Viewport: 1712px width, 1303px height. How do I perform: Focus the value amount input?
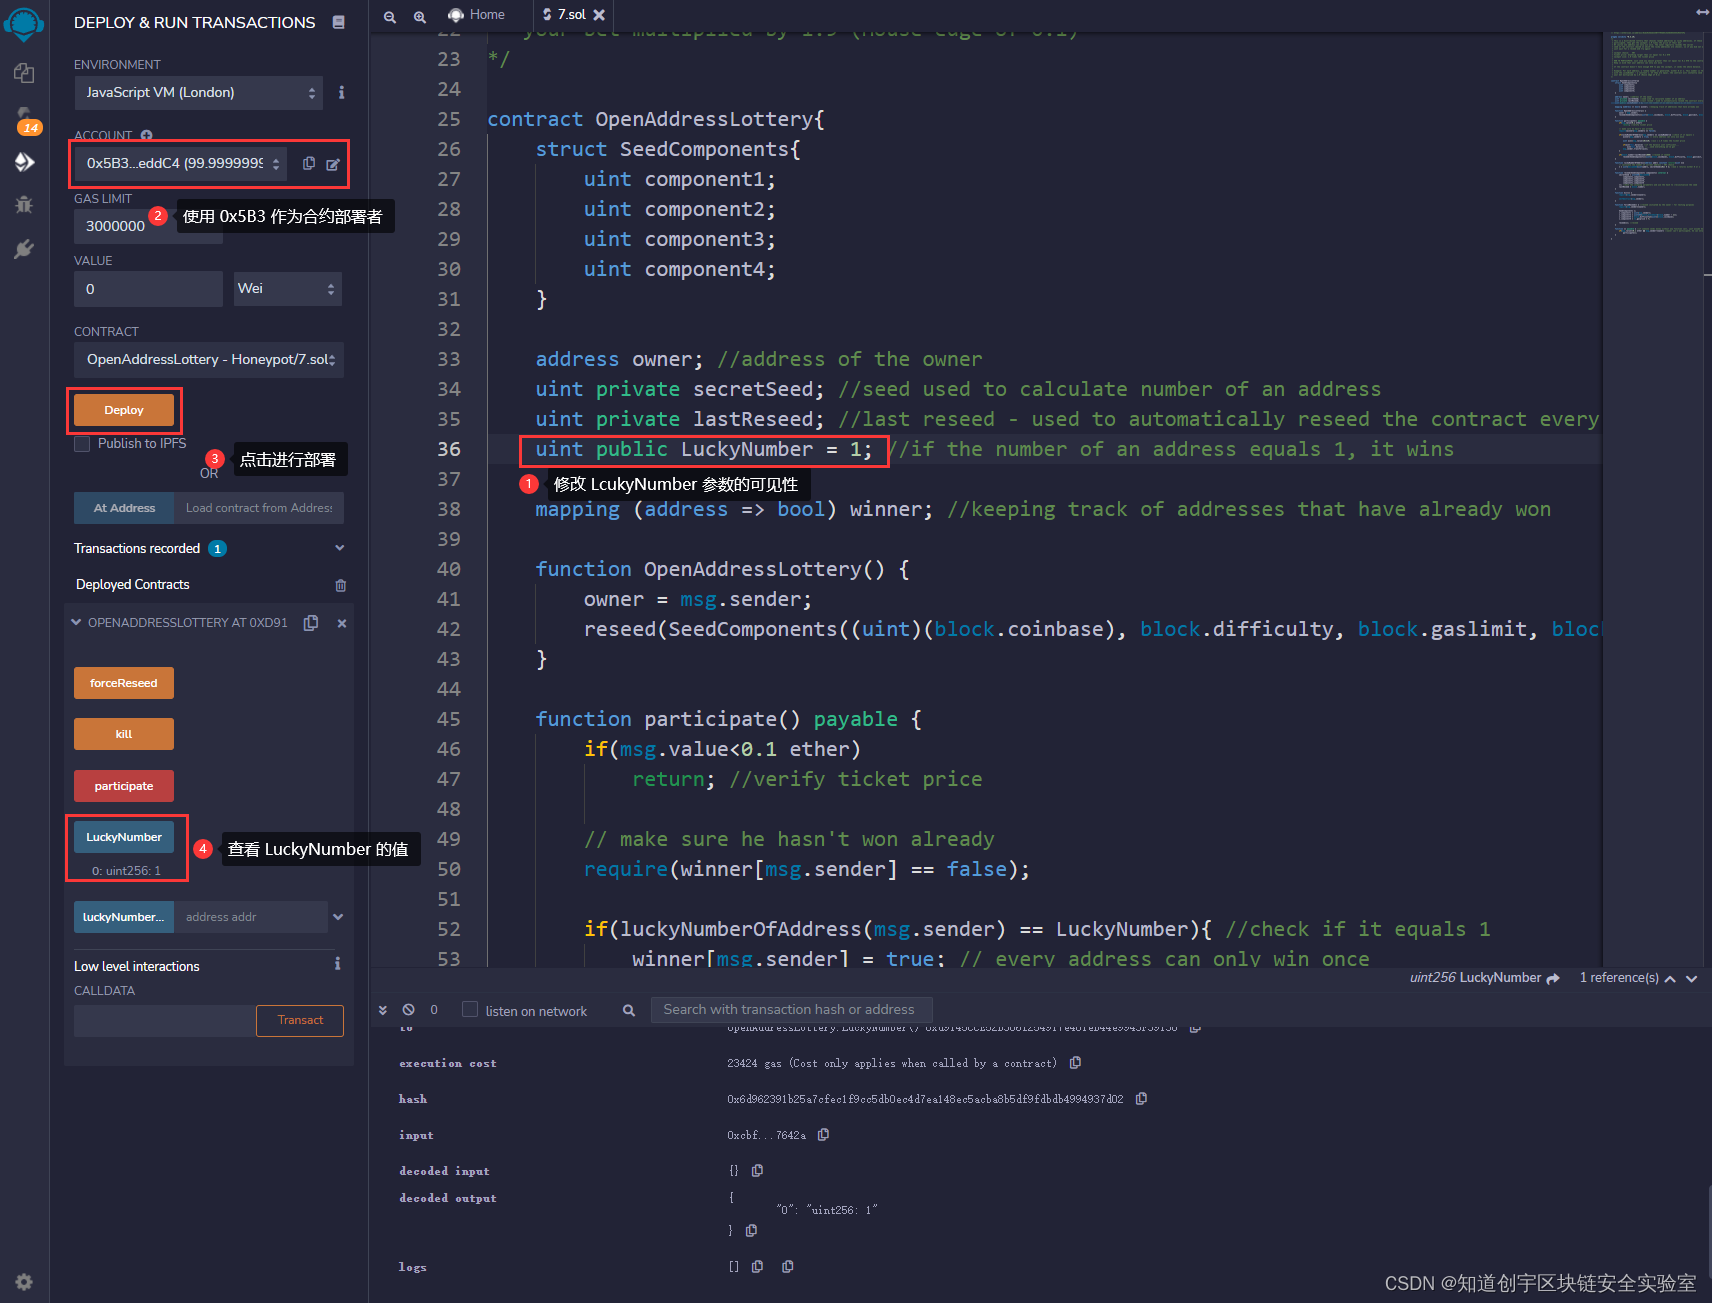(x=149, y=289)
